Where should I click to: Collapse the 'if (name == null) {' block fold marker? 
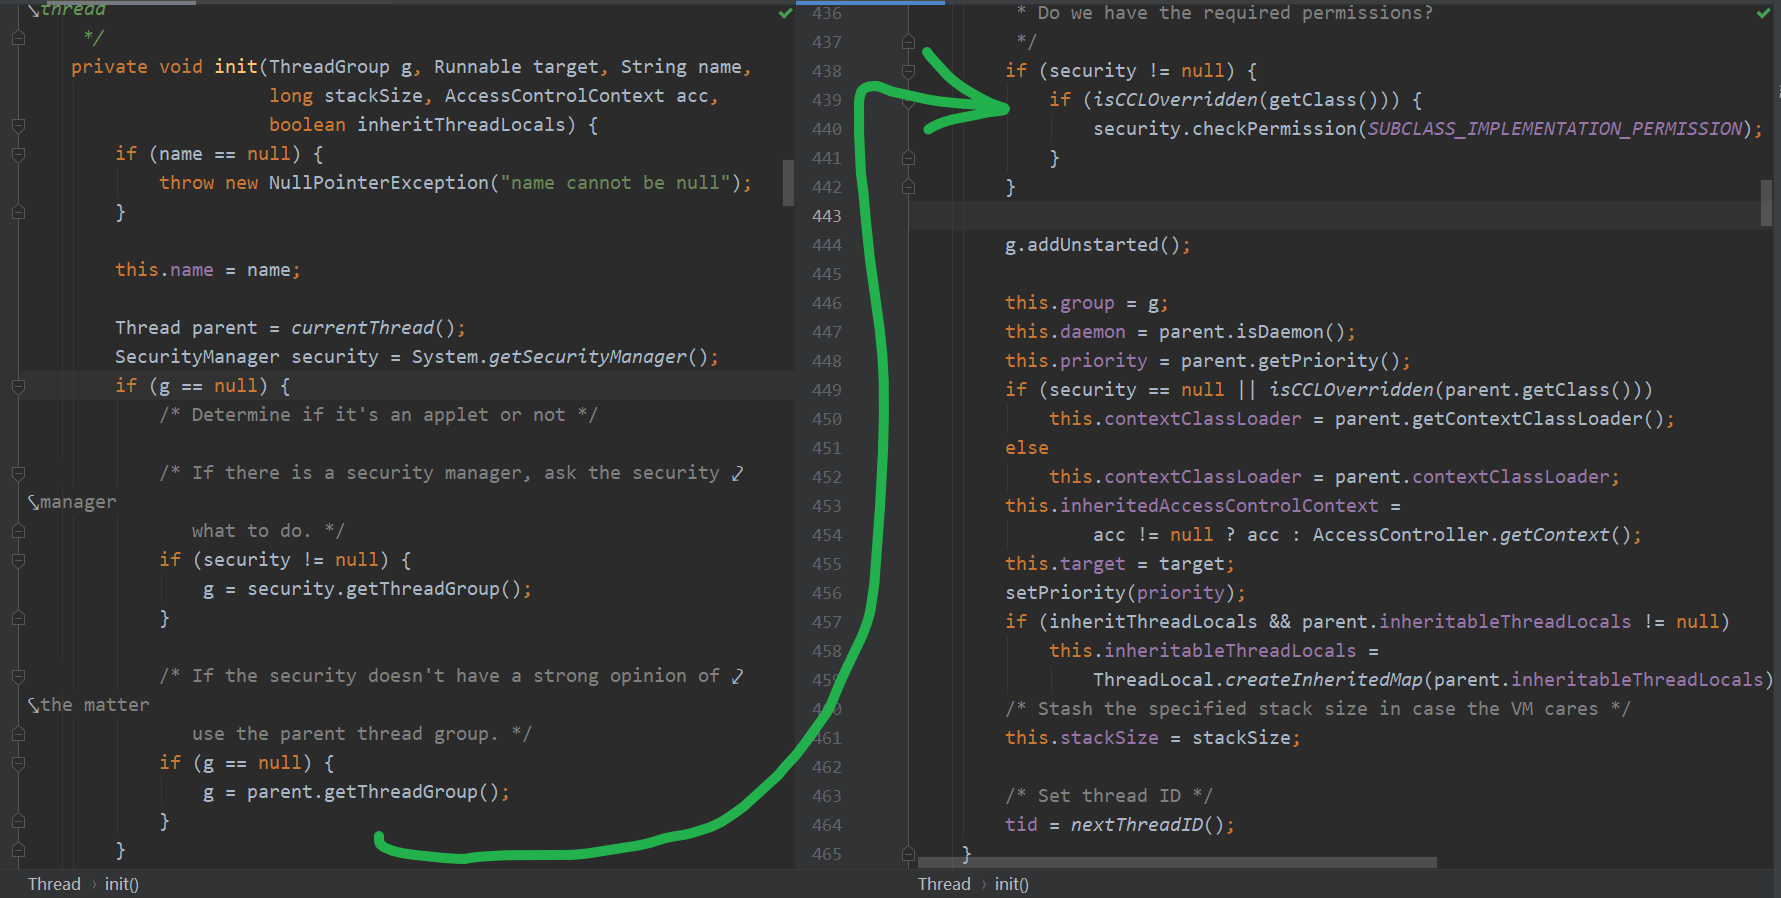[x=18, y=154]
